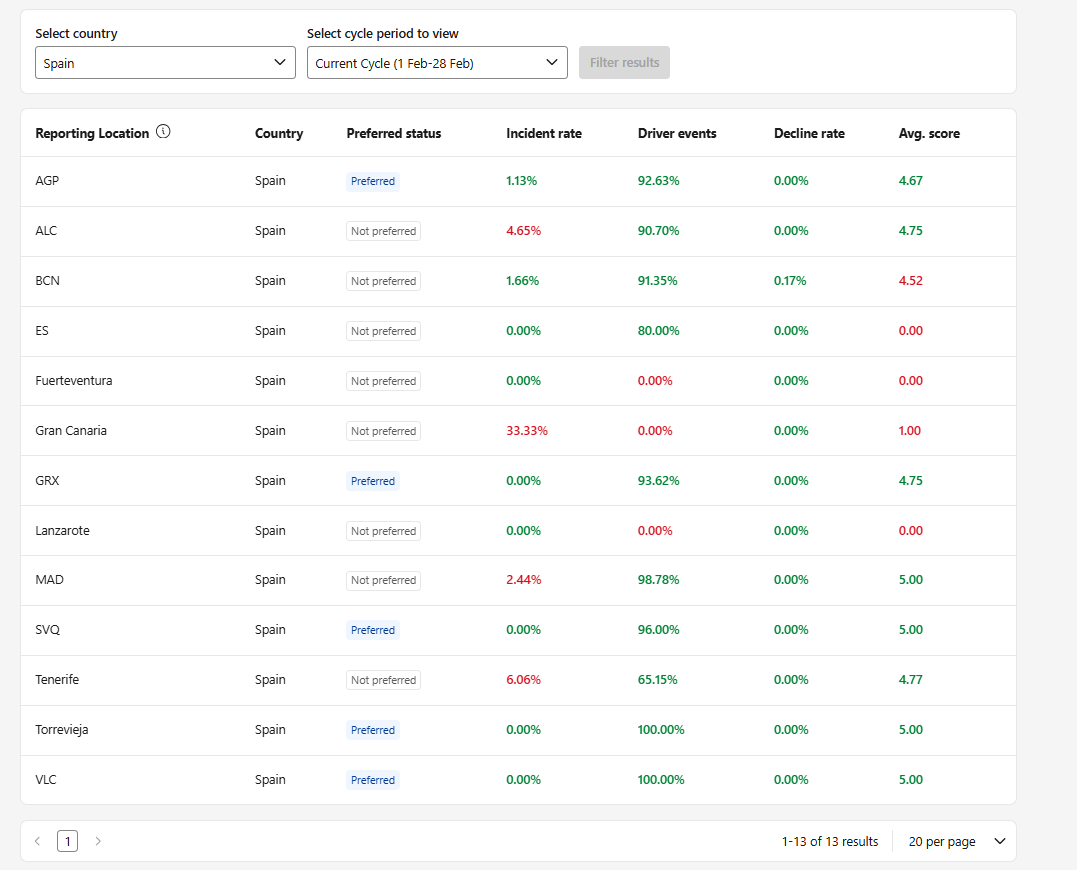This screenshot has width=1077, height=870.
Task: Expand the 20 per page selector
Action: point(956,841)
